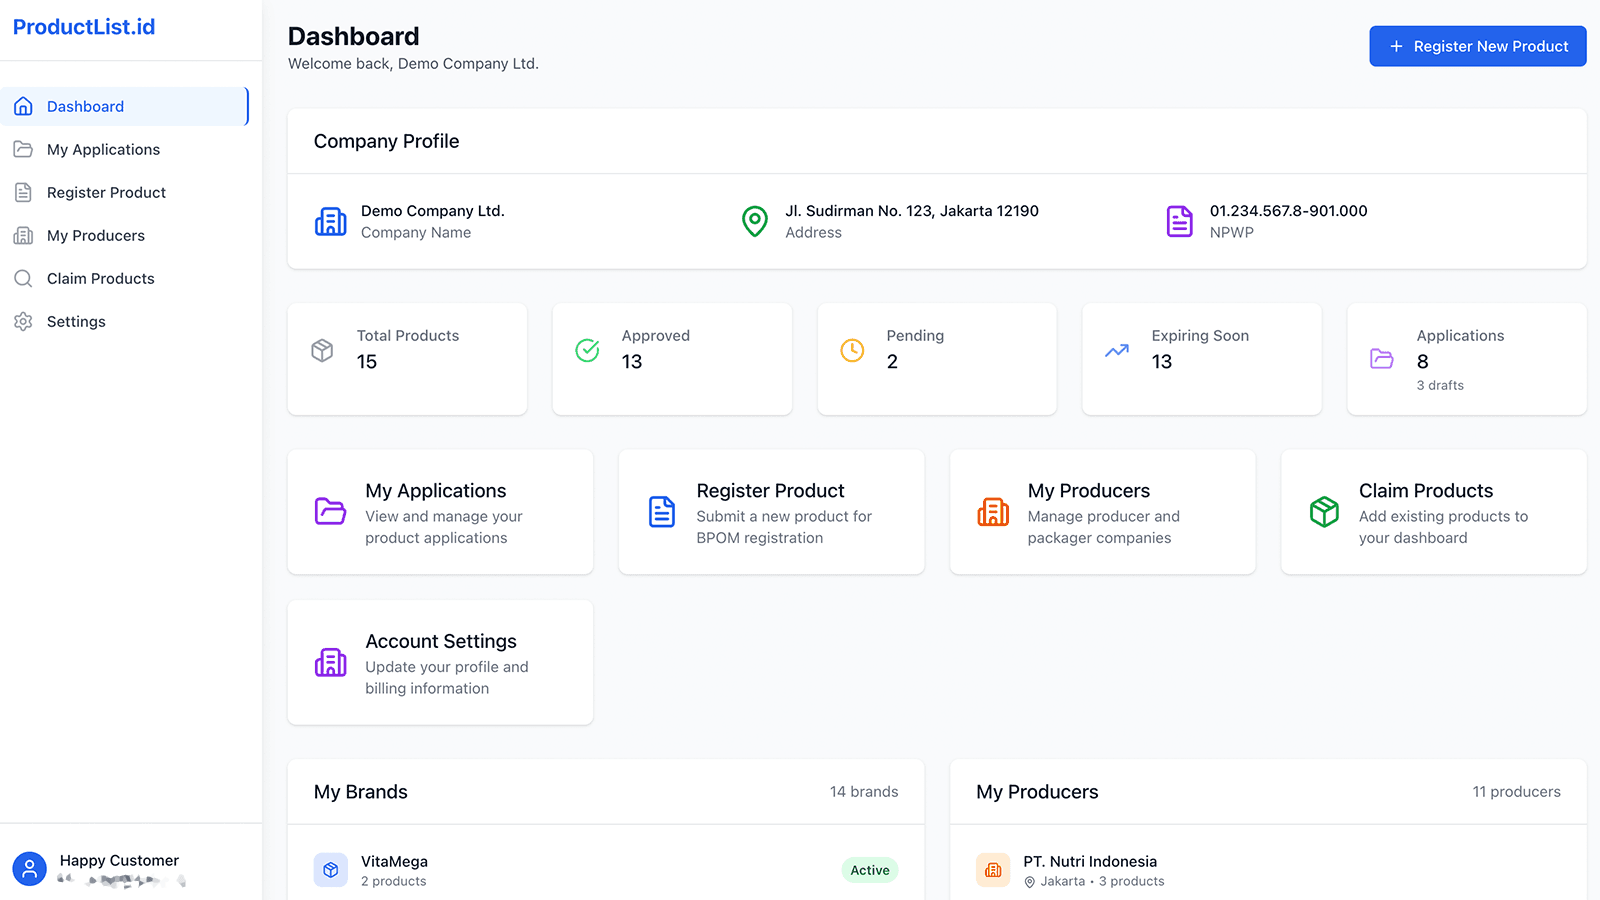Open Settings from the sidebar menu

(x=75, y=321)
